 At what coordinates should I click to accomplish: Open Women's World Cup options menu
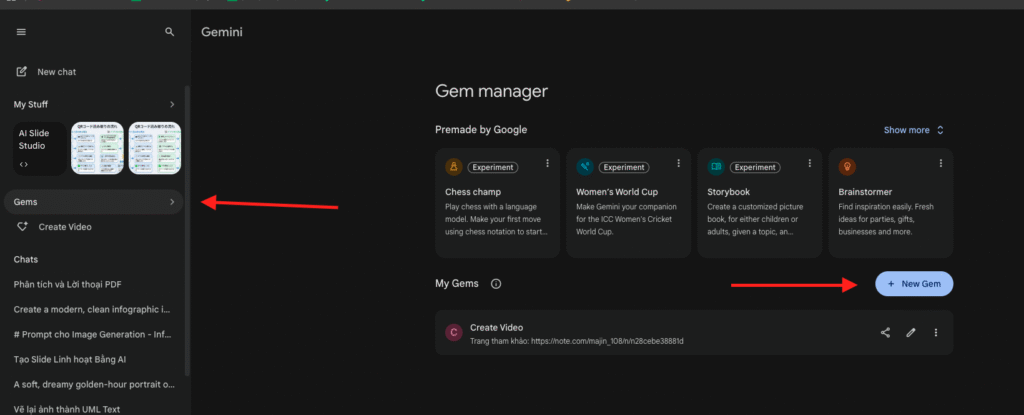[678, 163]
